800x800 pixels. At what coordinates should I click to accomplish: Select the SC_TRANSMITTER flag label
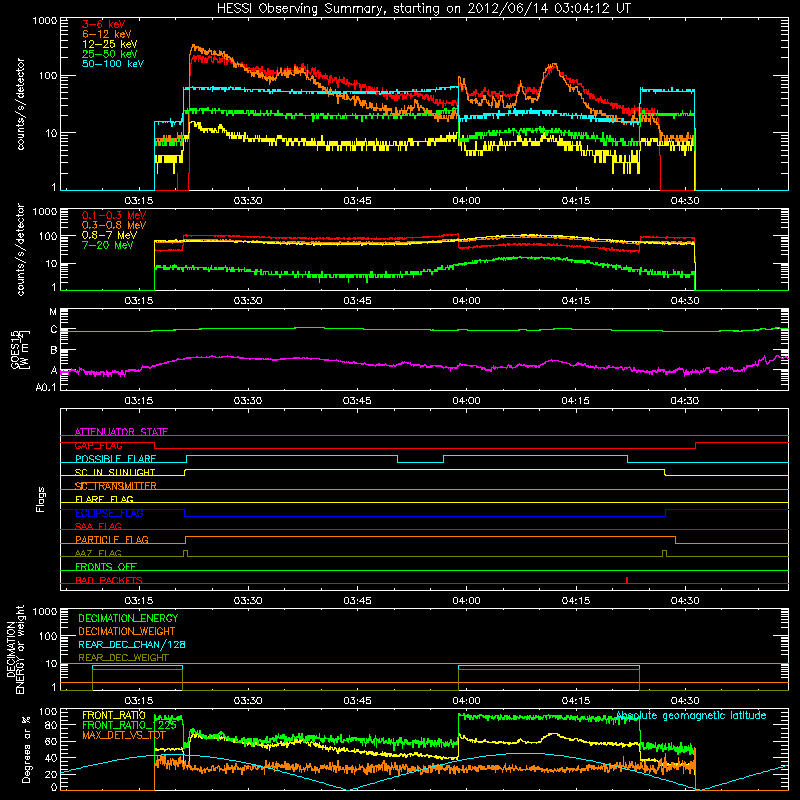click(115, 486)
